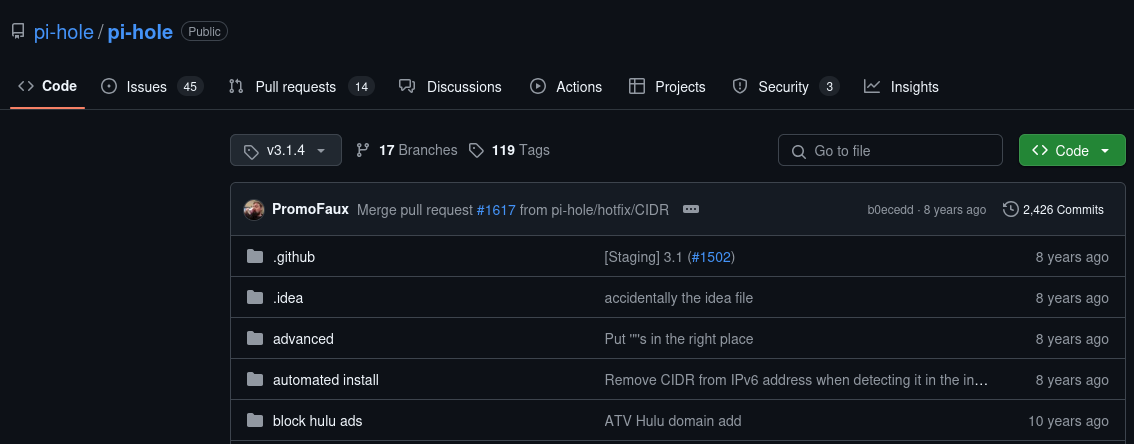This screenshot has height=444, width=1134.
Task: Open the v3.1.4 tag switcher dropdown
Action: coord(286,150)
